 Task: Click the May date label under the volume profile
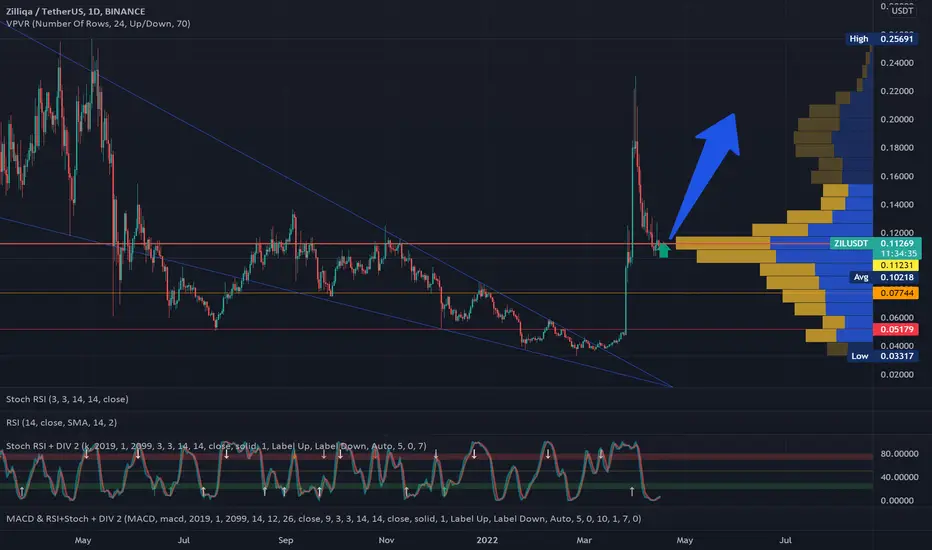coord(685,540)
